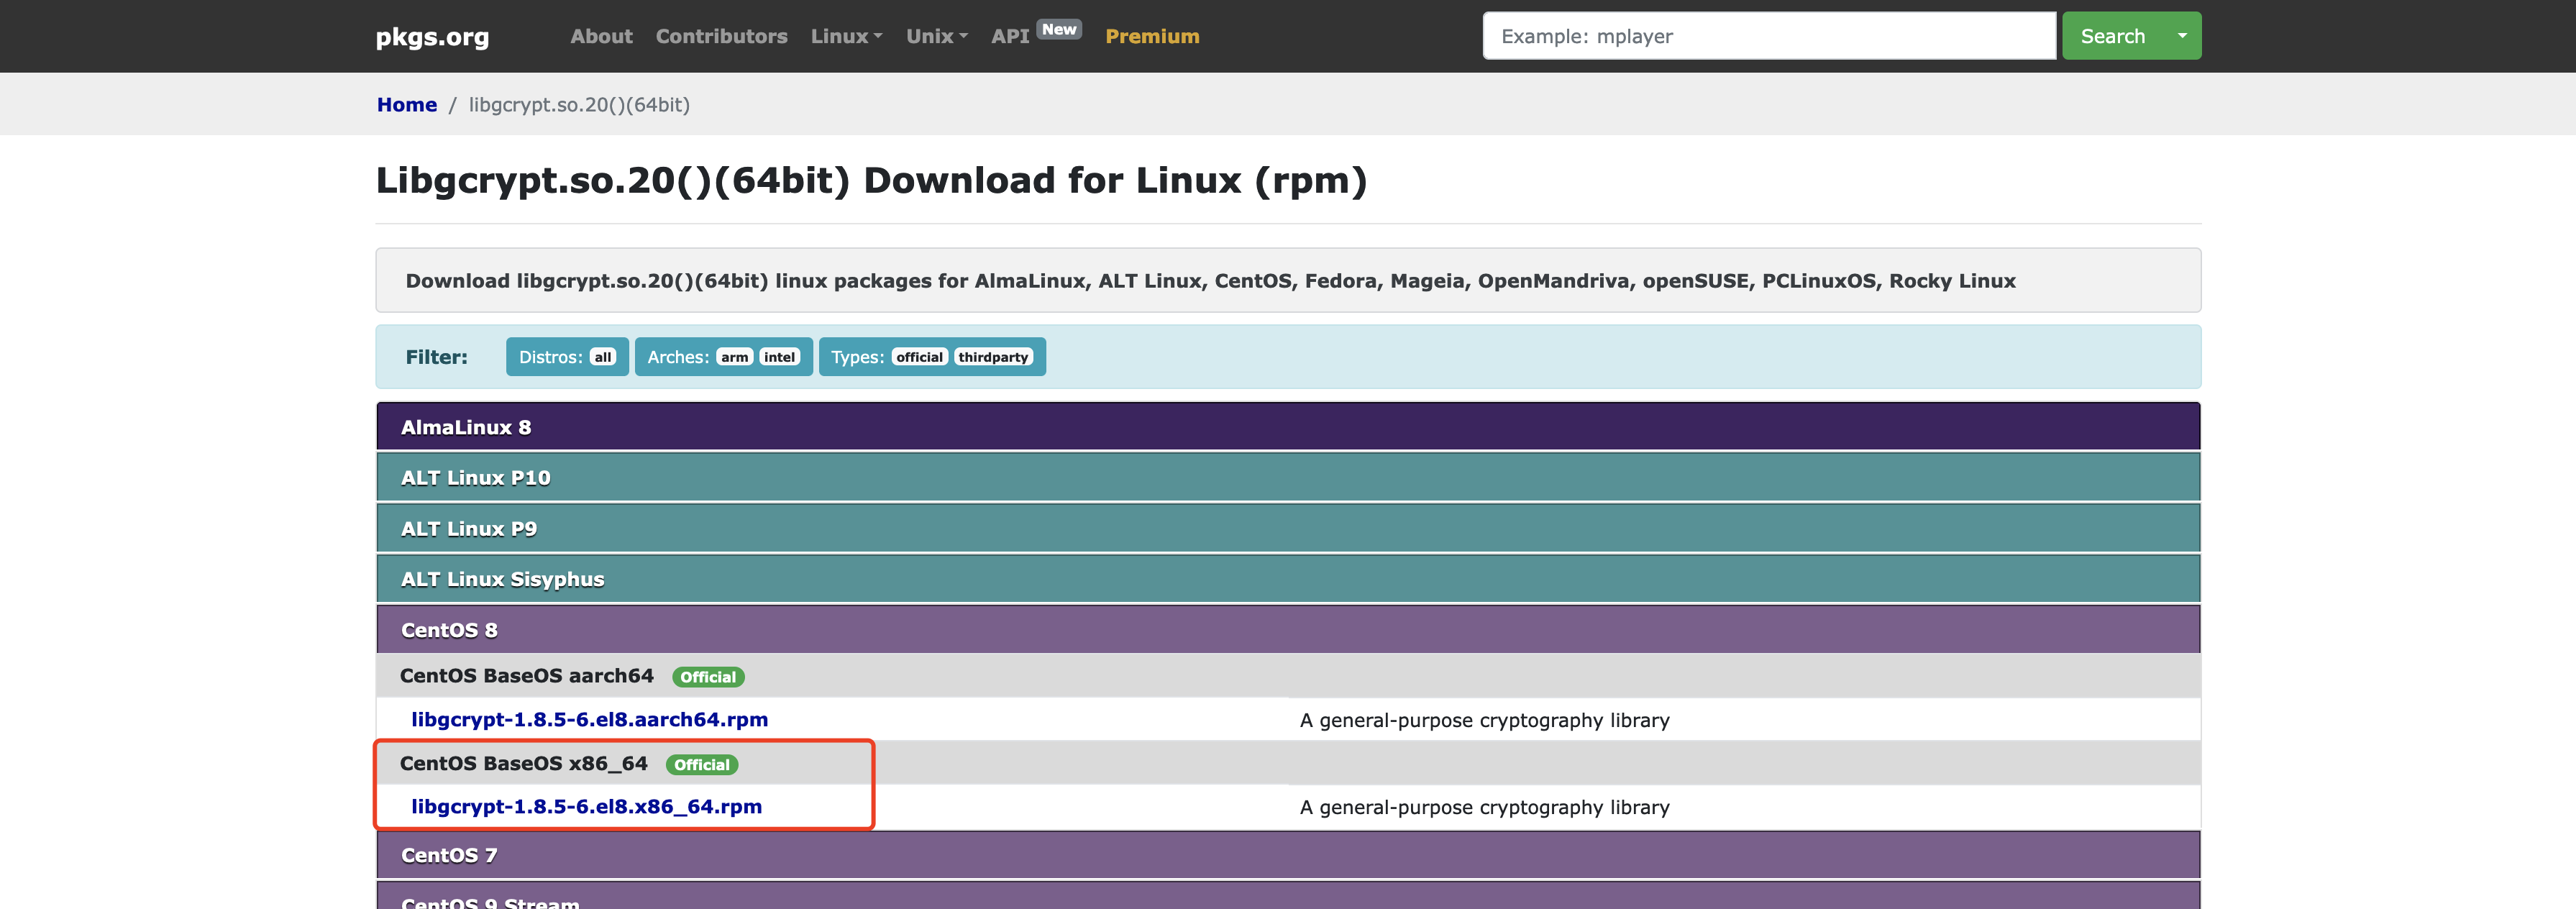2576x909 pixels.
Task: Expand the AlmaLinux 8 section
Action: [x=1288, y=427]
